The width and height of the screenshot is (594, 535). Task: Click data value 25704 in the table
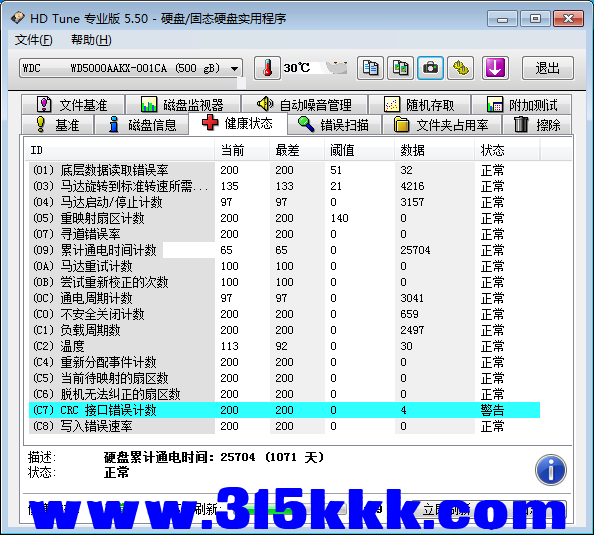[415, 250]
